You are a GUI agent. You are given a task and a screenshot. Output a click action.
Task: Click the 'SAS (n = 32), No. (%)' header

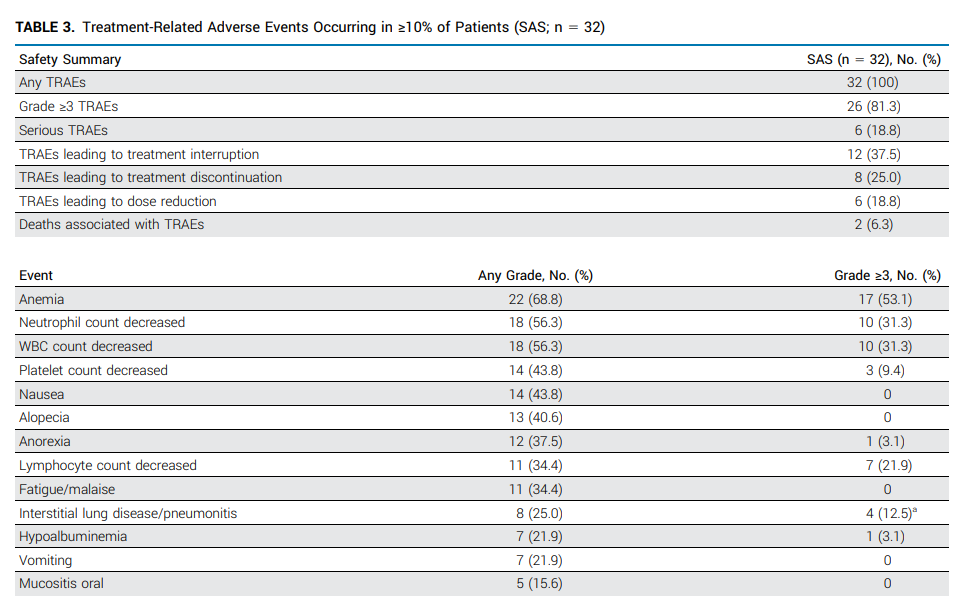tap(873, 59)
